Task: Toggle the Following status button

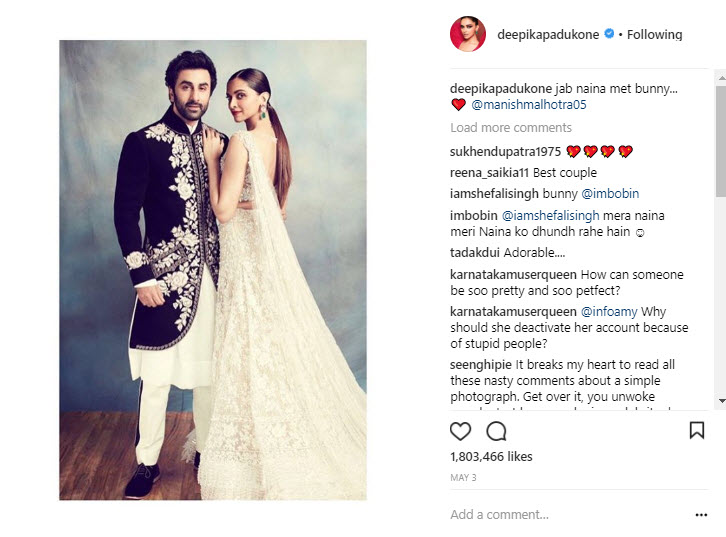Action: [654, 34]
